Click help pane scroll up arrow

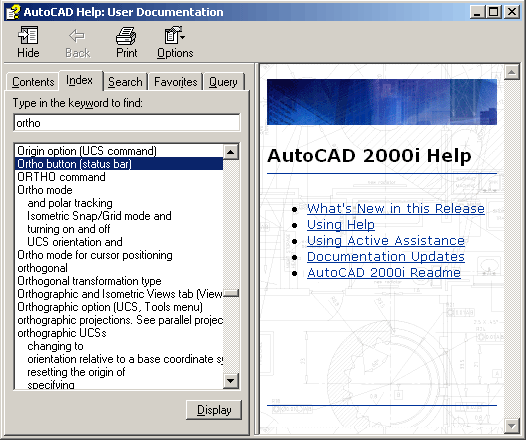(512, 72)
